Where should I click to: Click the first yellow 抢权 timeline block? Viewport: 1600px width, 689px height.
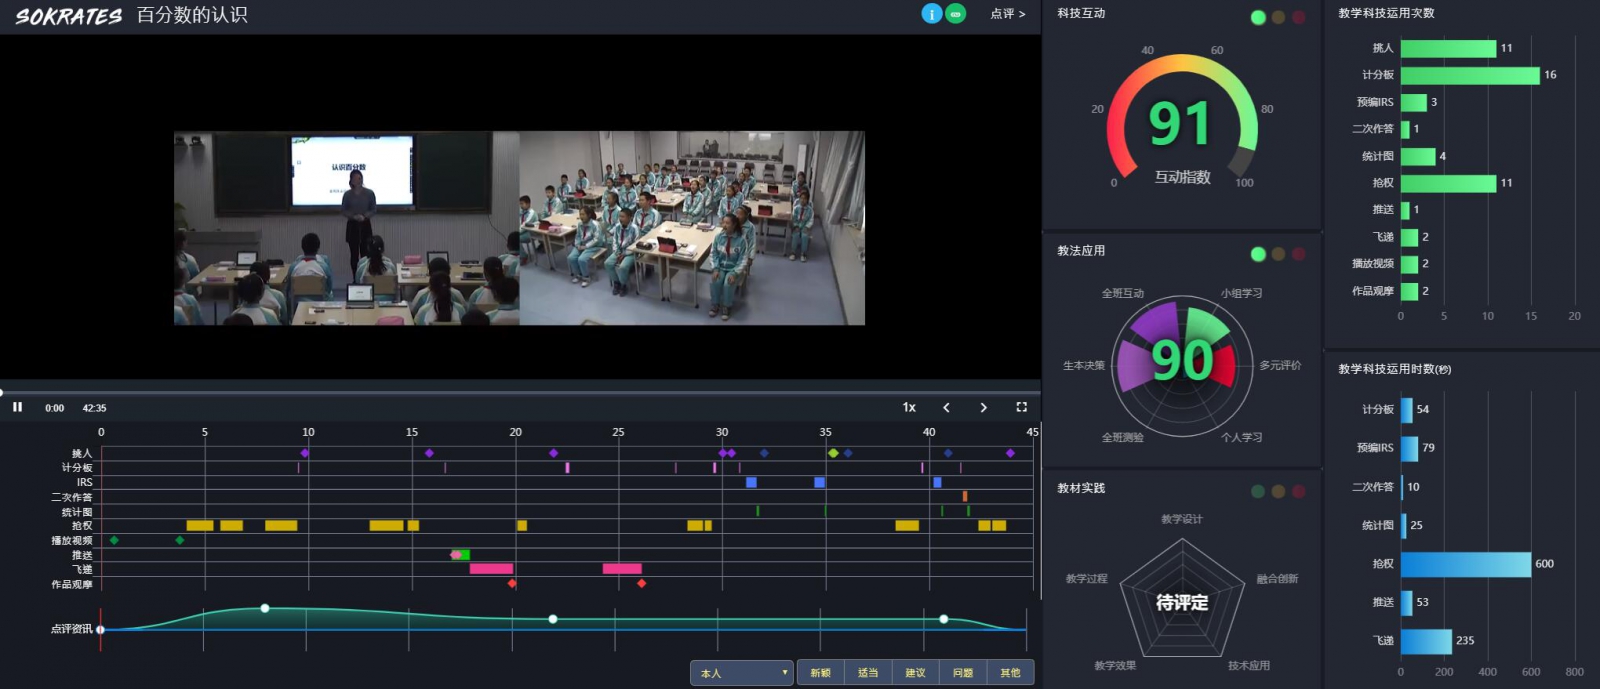[x=199, y=525]
